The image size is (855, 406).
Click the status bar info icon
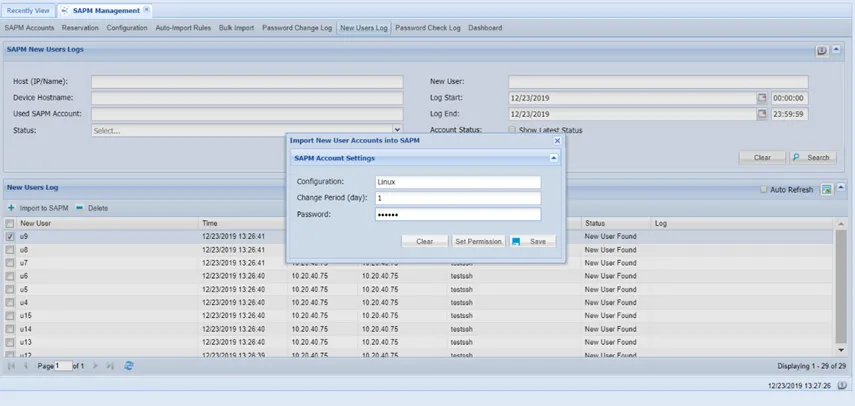(840, 385)
